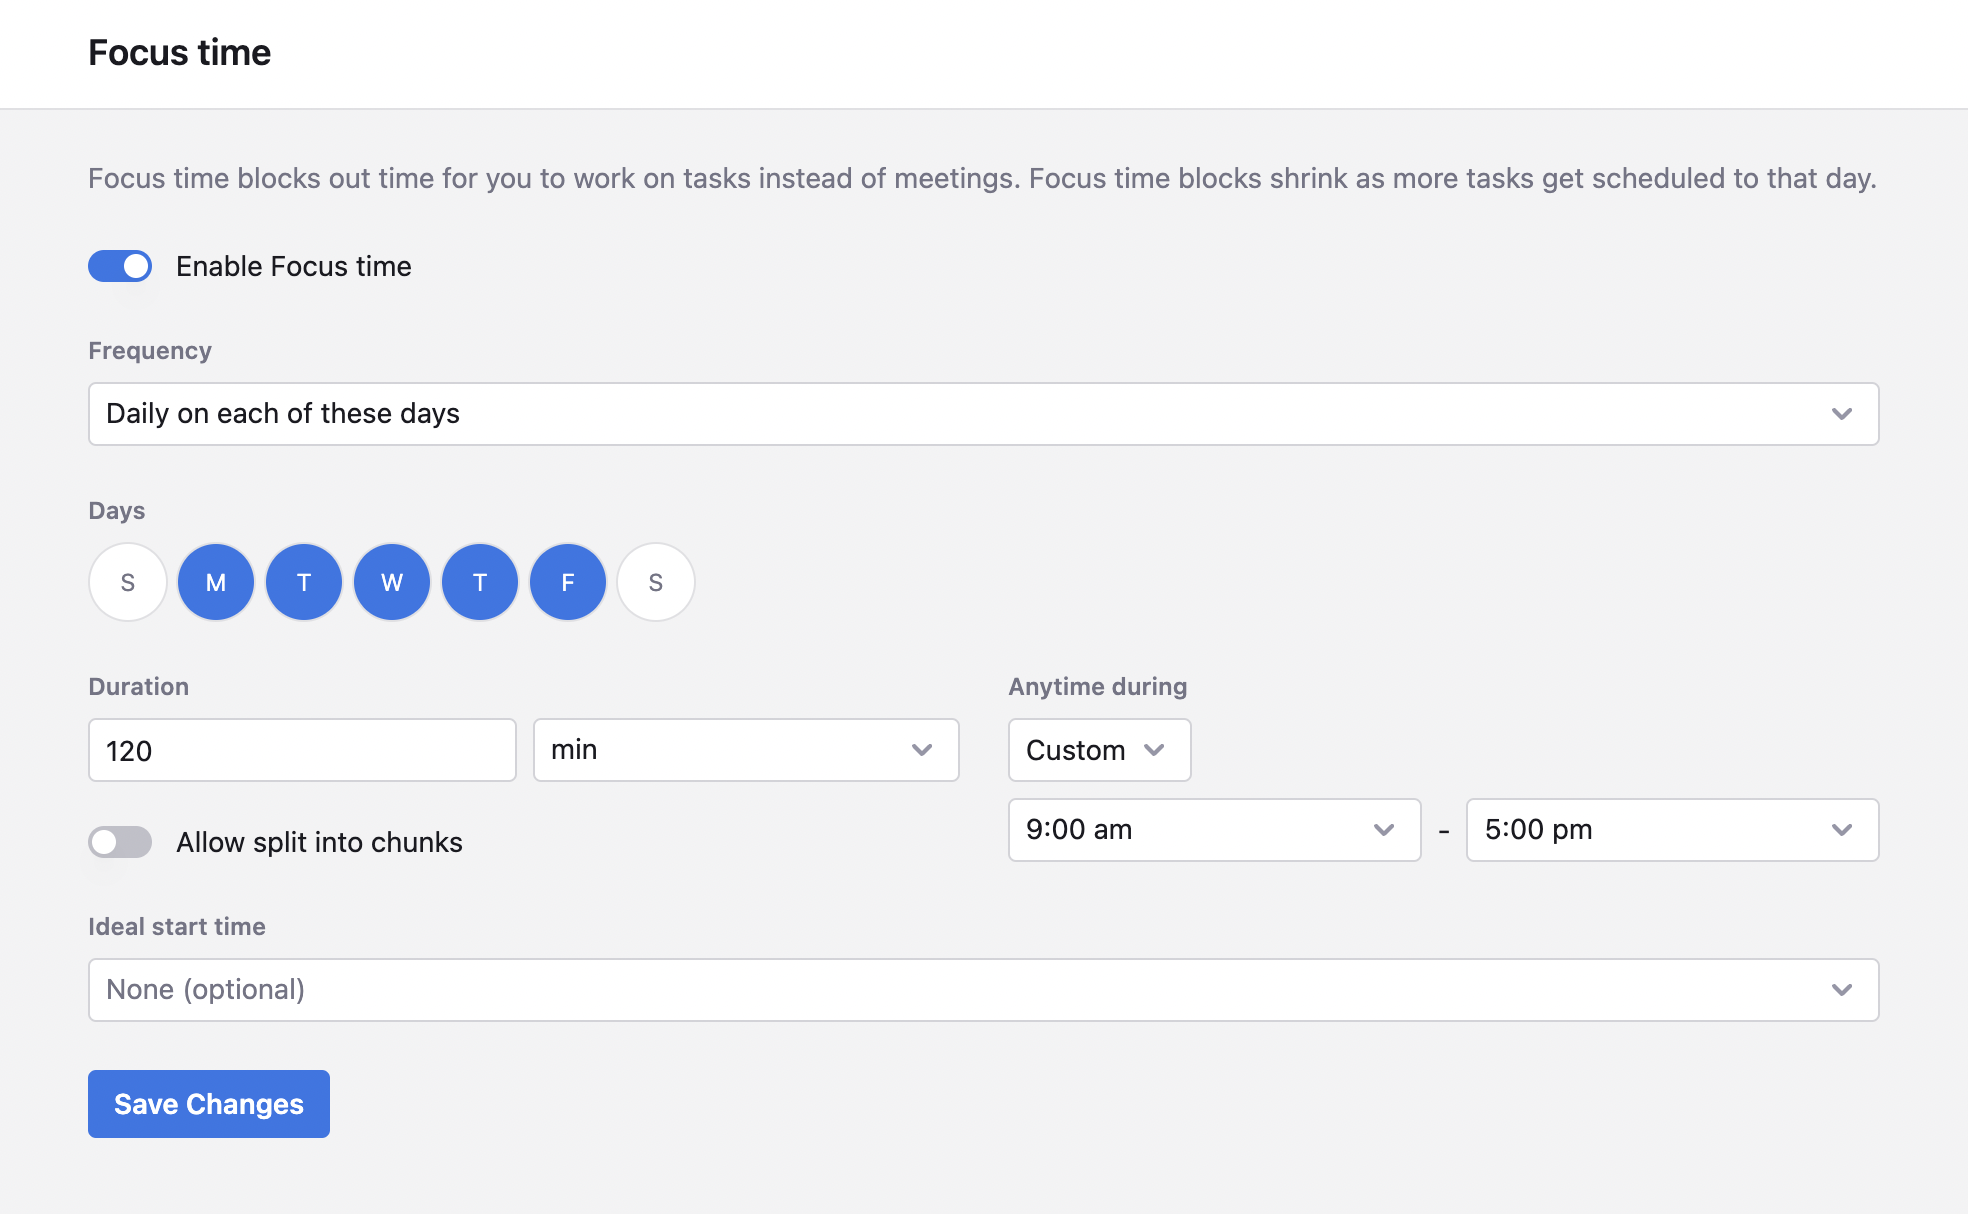The image size is (1968, 1214).
Task: Deselect Tuesday day circle
Action: (304, 582)
